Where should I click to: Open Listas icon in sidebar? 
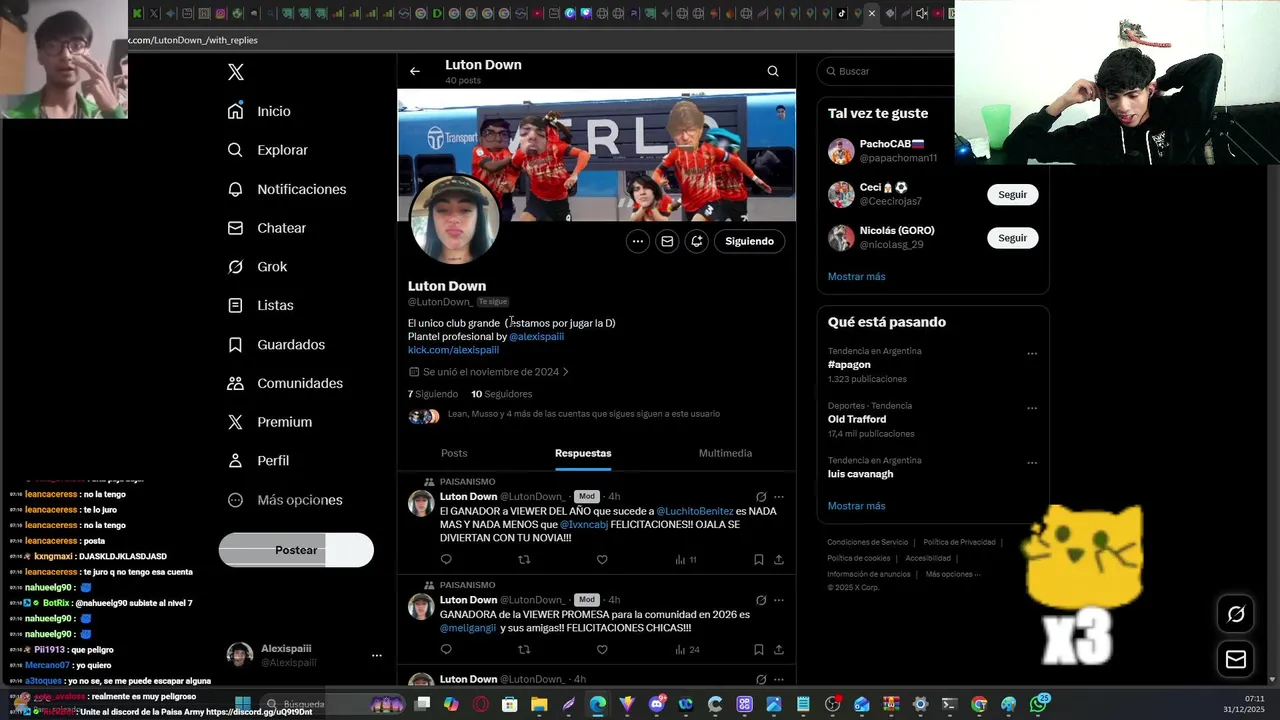pyautogui.click(x=235, y=305)
